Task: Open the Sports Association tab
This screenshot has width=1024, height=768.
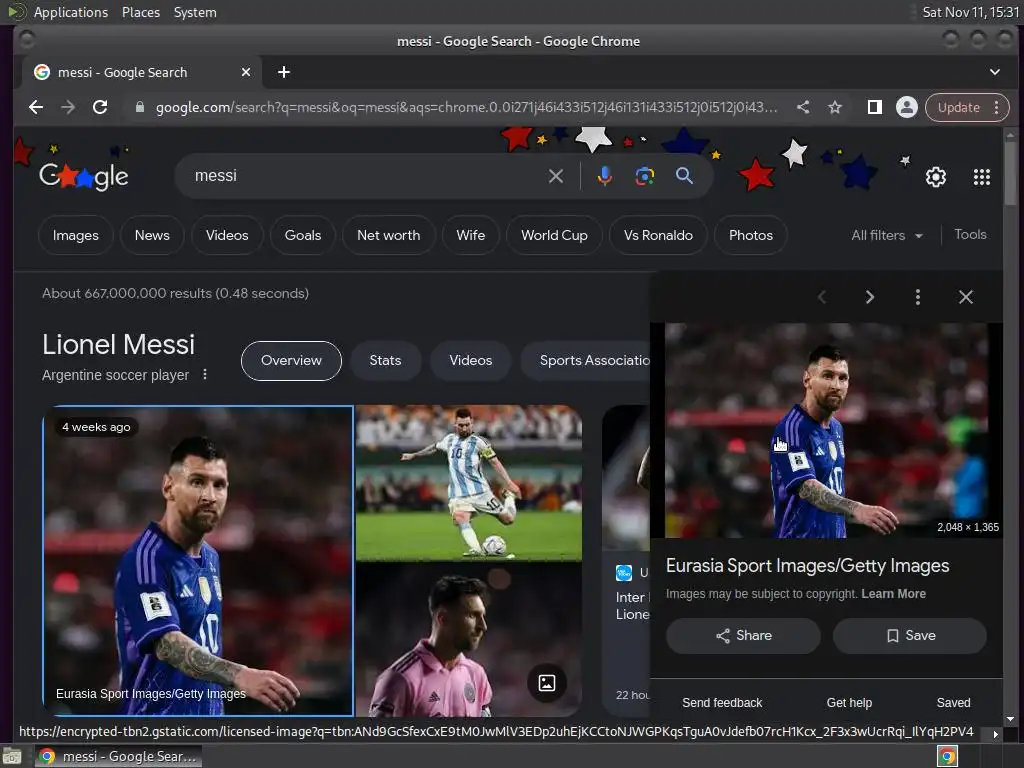Action: pyautogui.click(x=586, y=360)
